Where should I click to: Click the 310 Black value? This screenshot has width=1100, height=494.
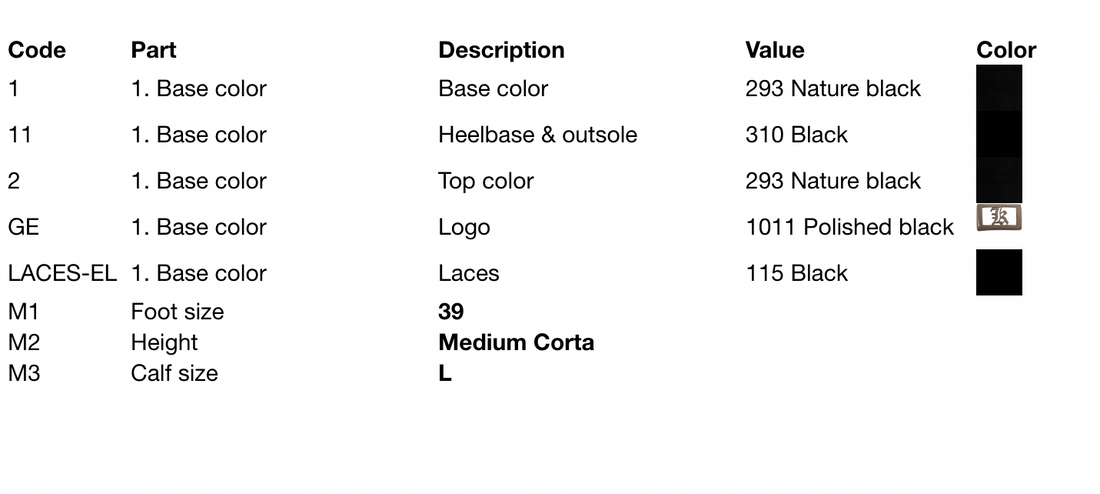(796, 134)
